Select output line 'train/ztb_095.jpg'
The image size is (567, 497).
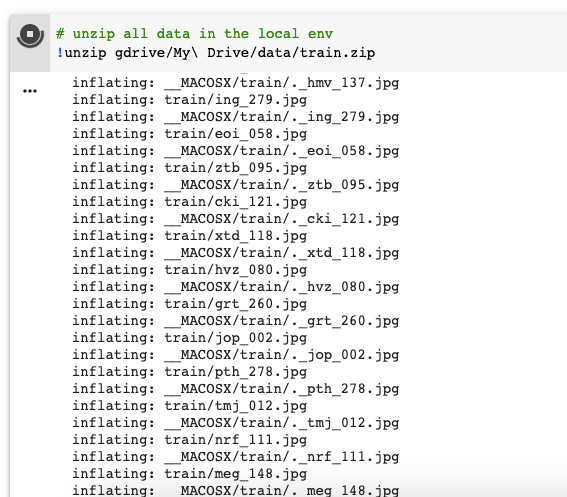pyautogui.click(x=190, y=168)
